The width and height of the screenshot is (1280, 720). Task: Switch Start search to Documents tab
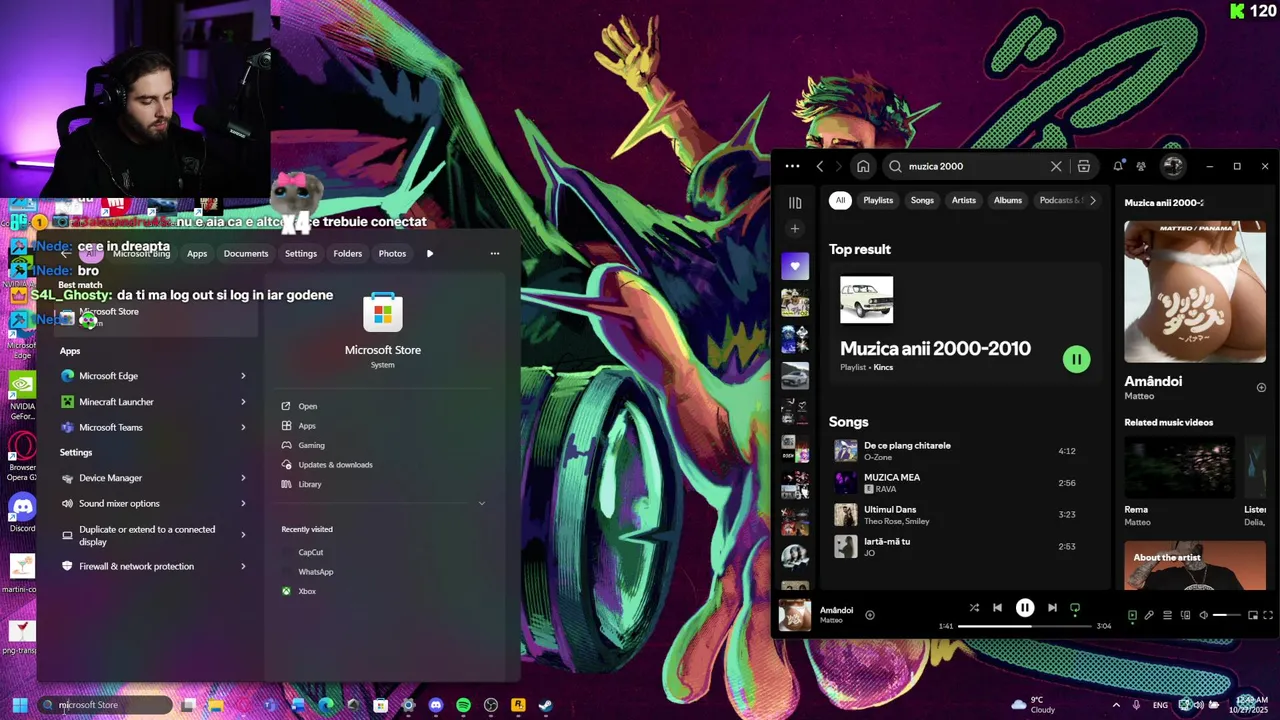tap(246, 254)
